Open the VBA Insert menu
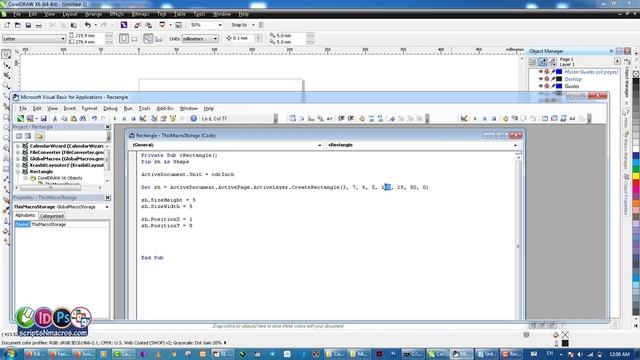 tap(69, 109)
